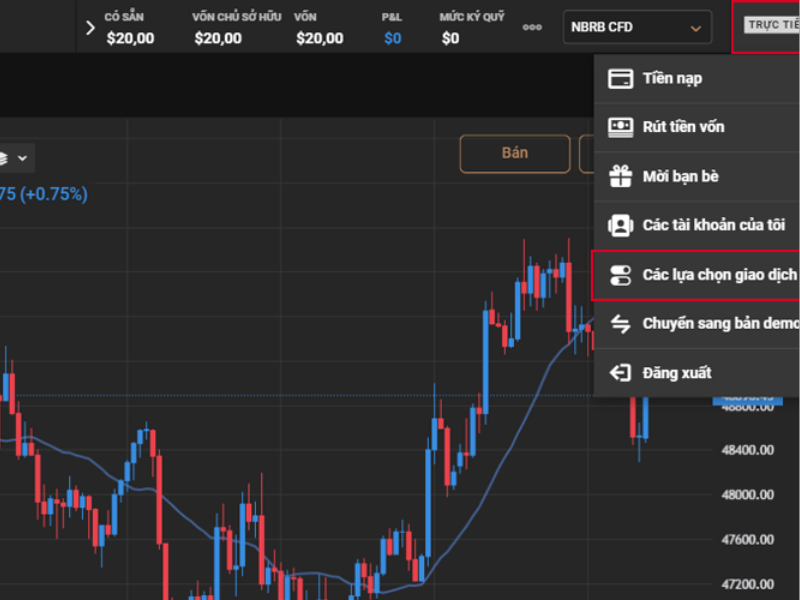Click the Đăng xuất logout arrow icon
The width and height of the screenshot is (800, 600).
(621, 373)
